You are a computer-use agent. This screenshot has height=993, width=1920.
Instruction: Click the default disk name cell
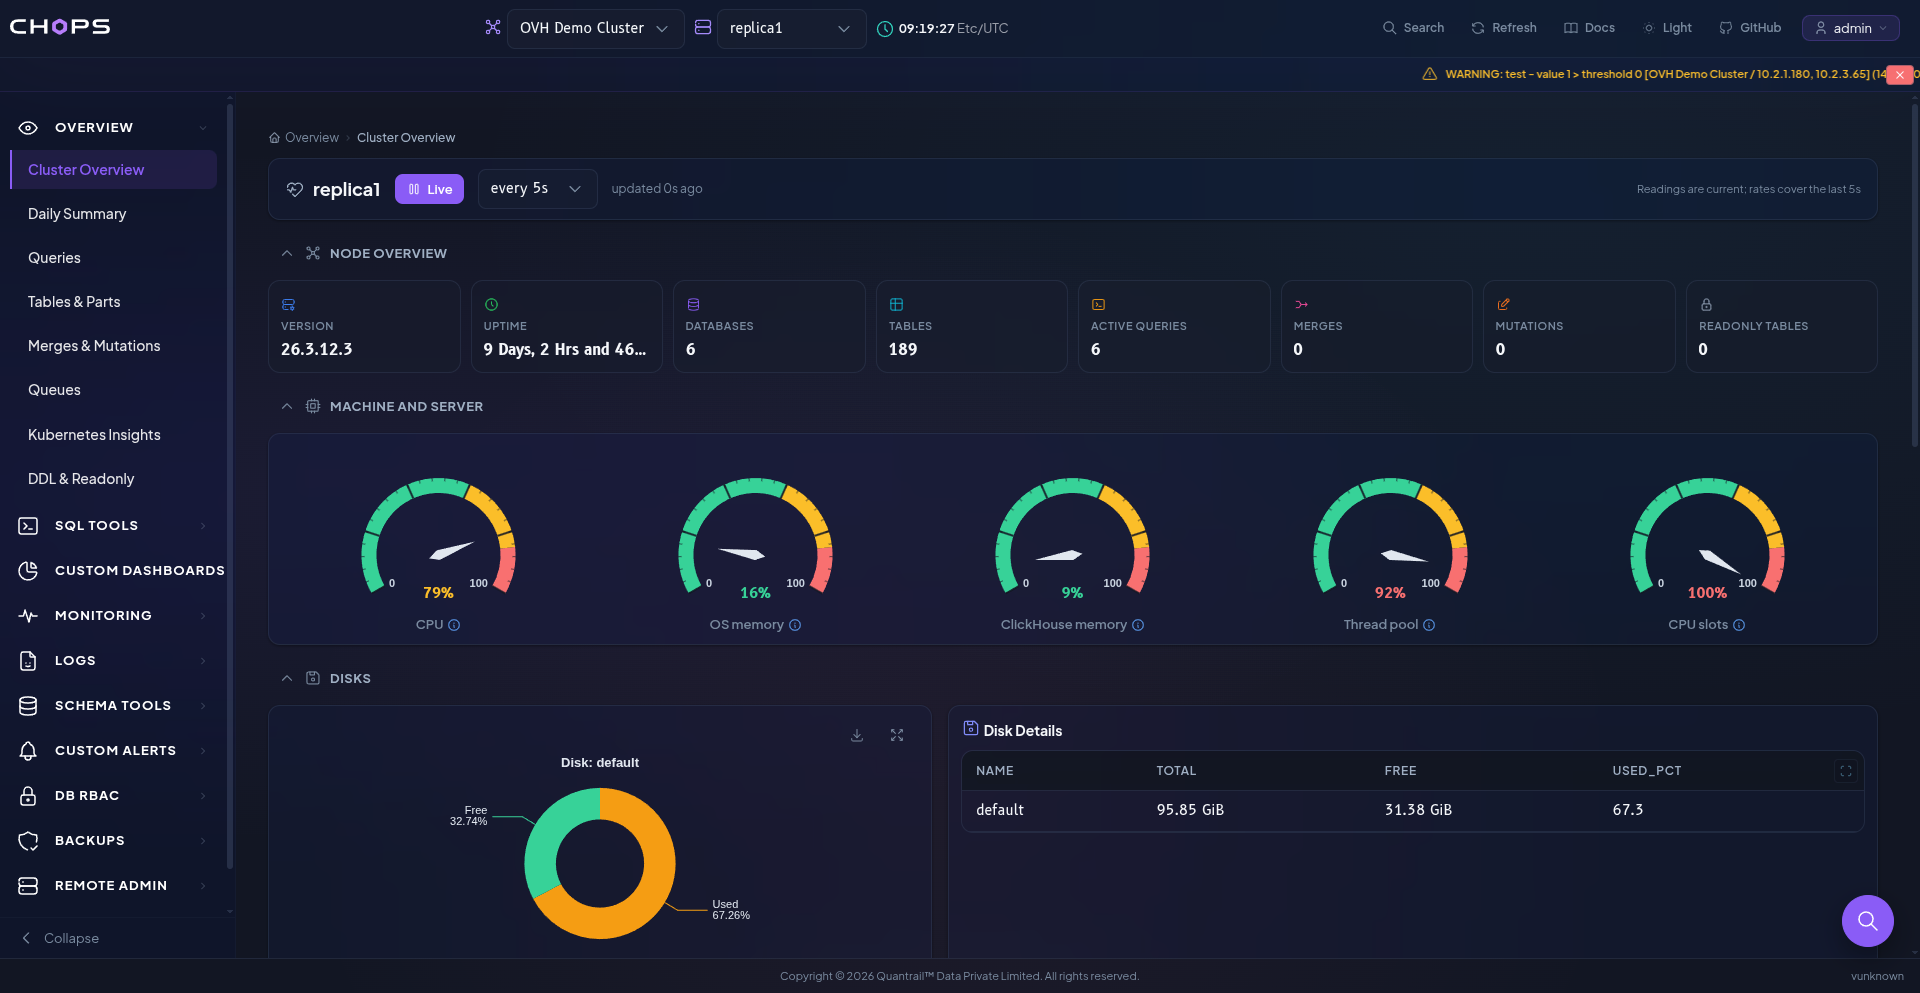pyautogui.click(x=1000, y=810)
